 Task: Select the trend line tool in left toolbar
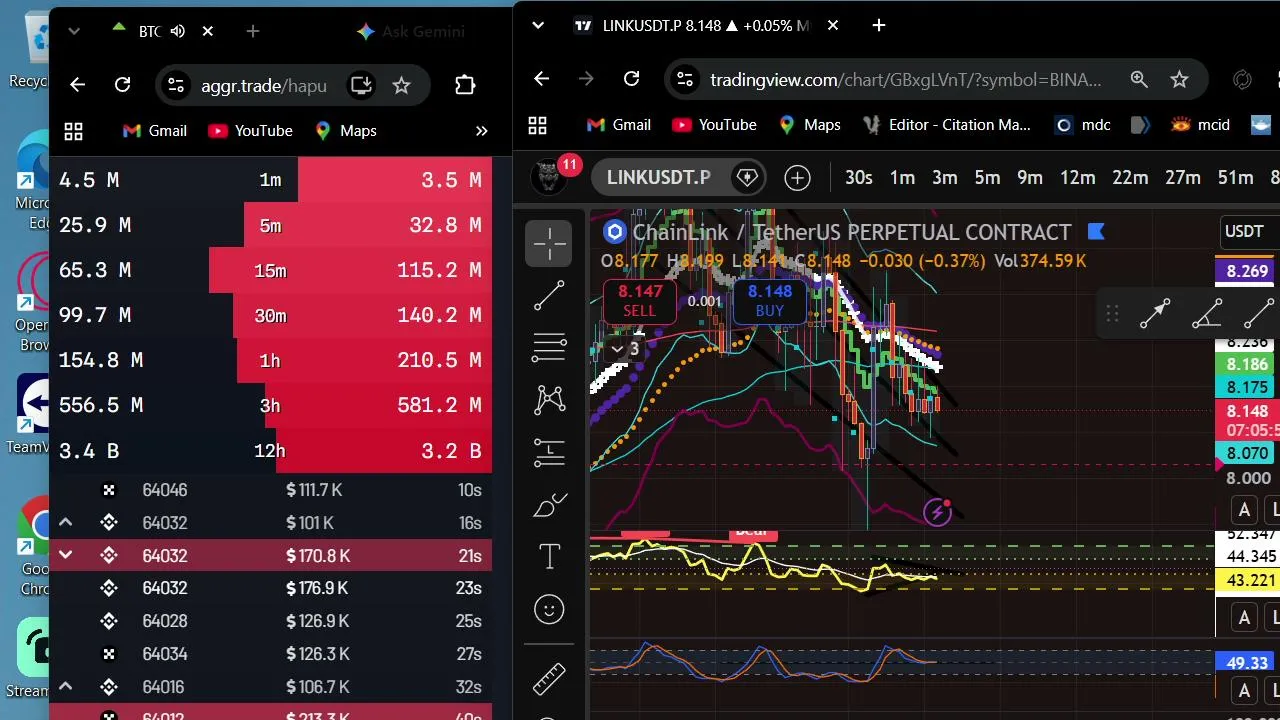point(549,296)
